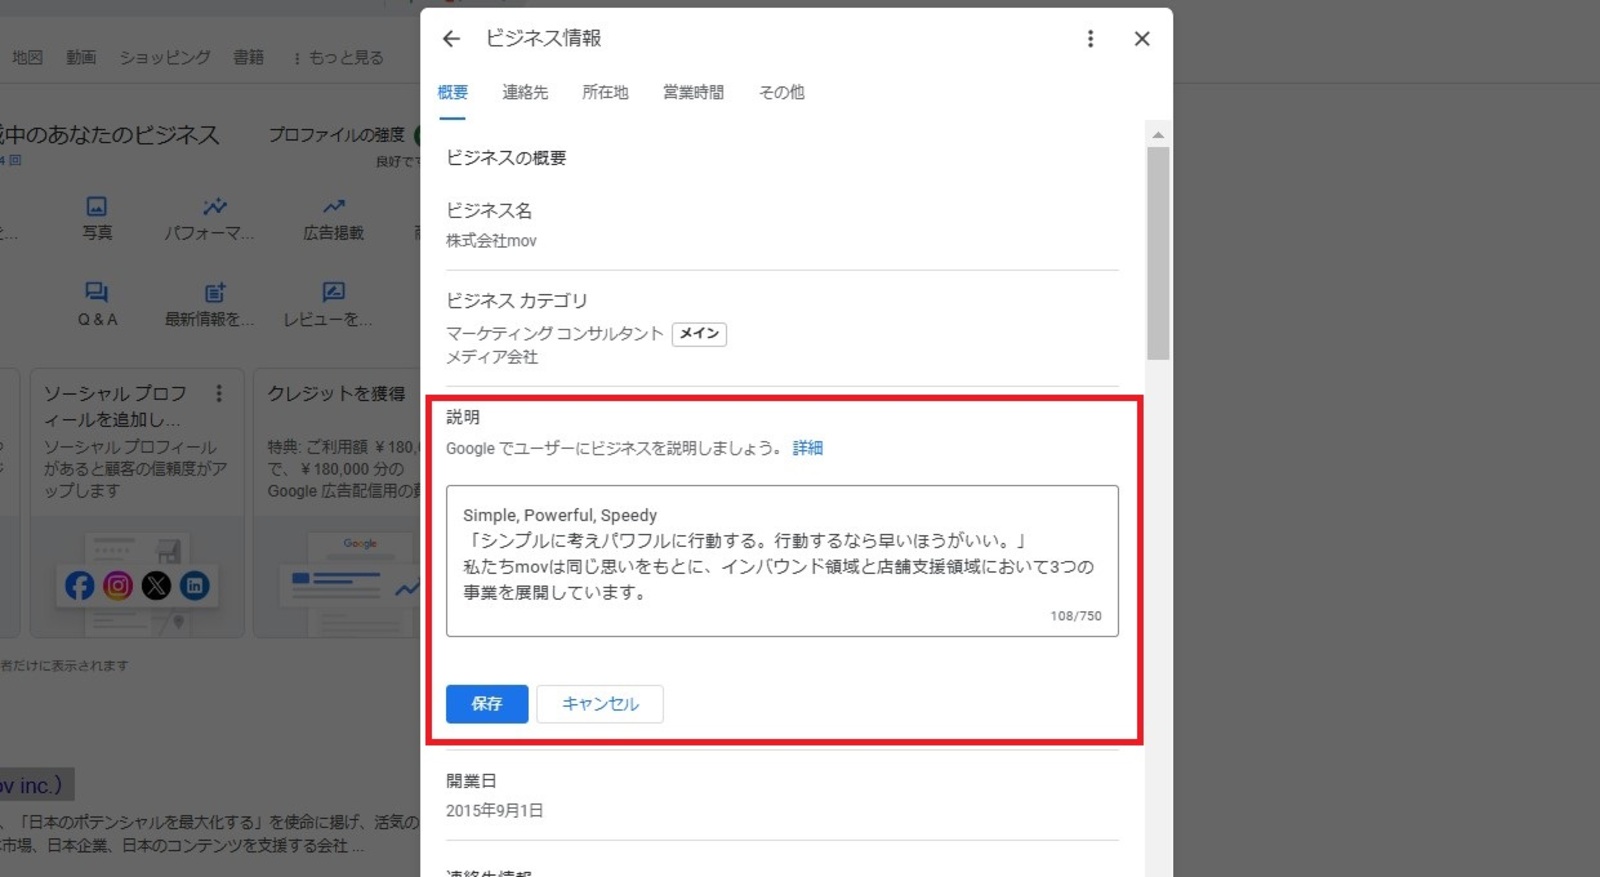The height and width of the screenshot is (877, 1600).
Task: Open 書籍 search tab in background
Action: 248,57
